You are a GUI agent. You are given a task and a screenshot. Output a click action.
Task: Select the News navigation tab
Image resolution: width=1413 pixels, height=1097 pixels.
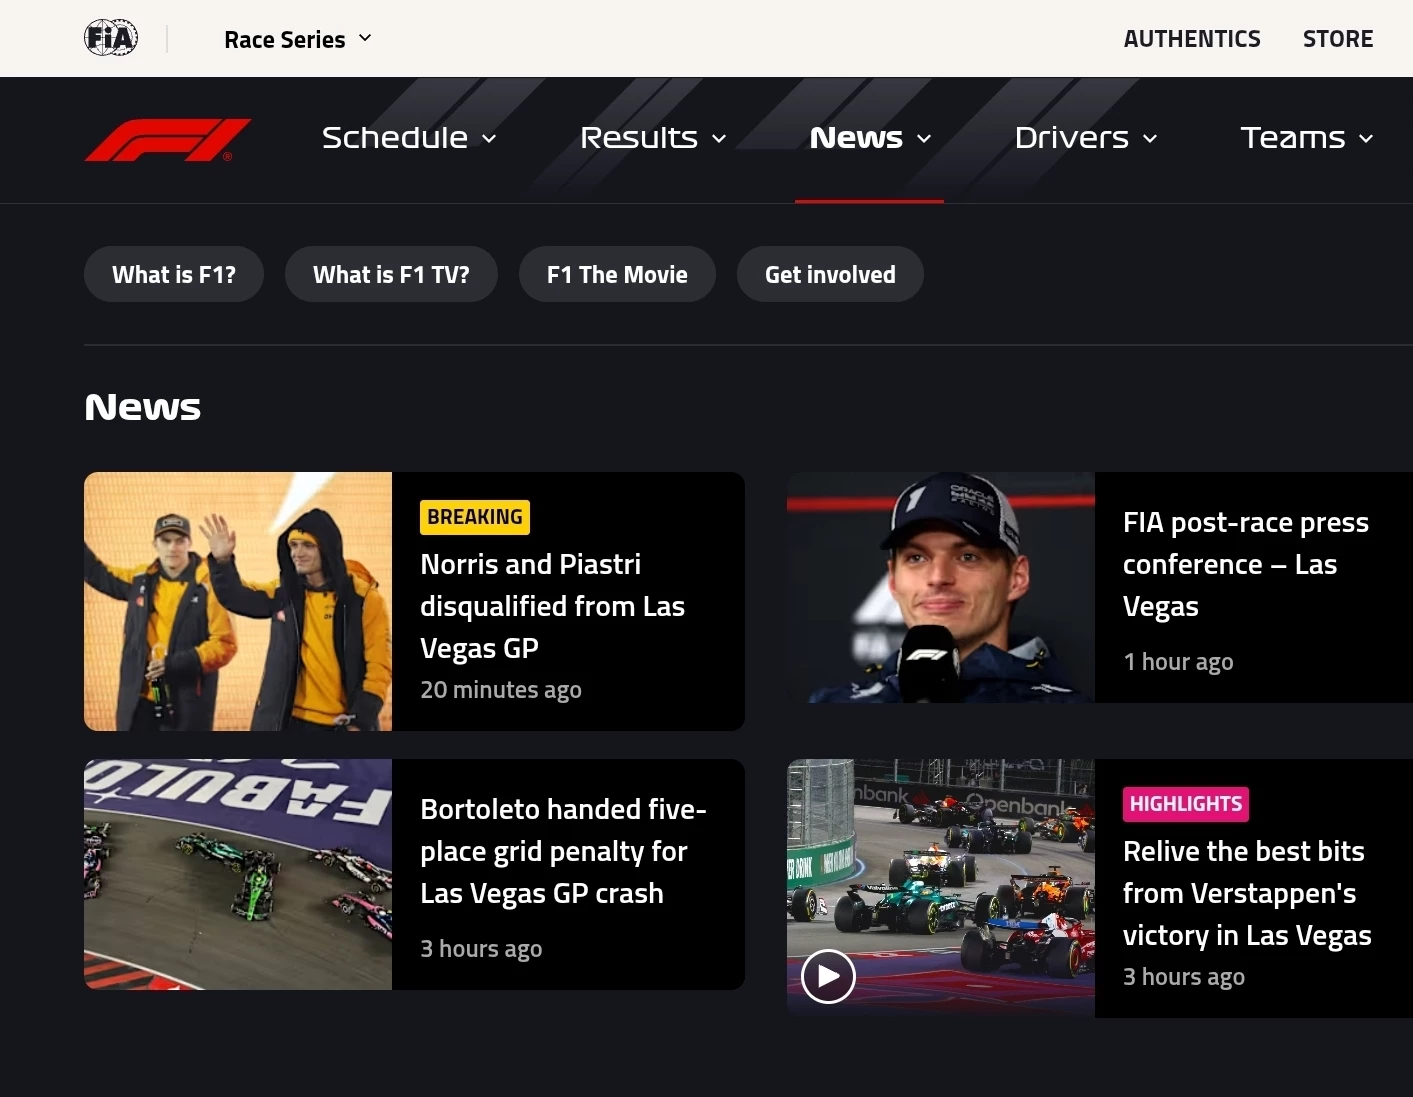point(856,138)
